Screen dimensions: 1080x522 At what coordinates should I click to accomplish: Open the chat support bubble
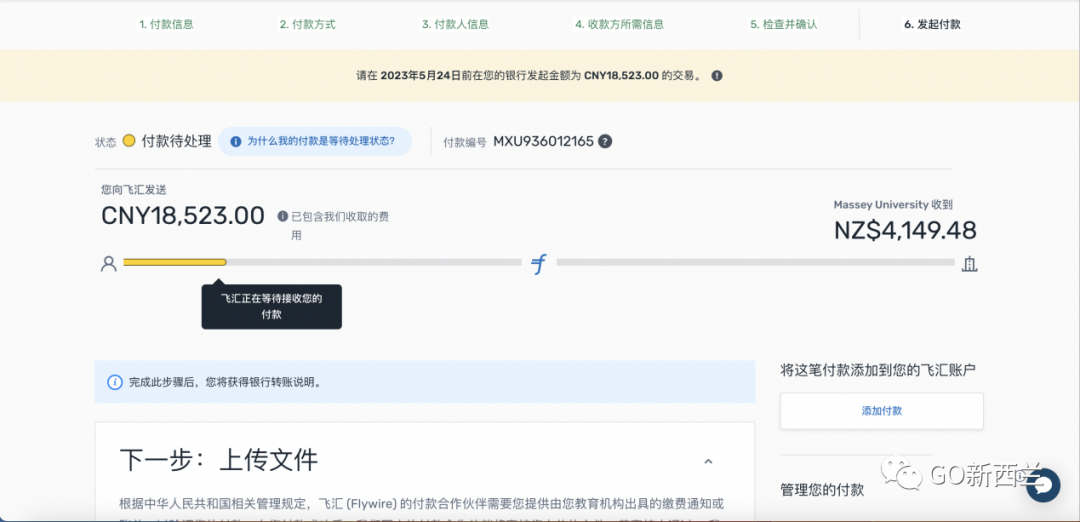(1043, 485)
